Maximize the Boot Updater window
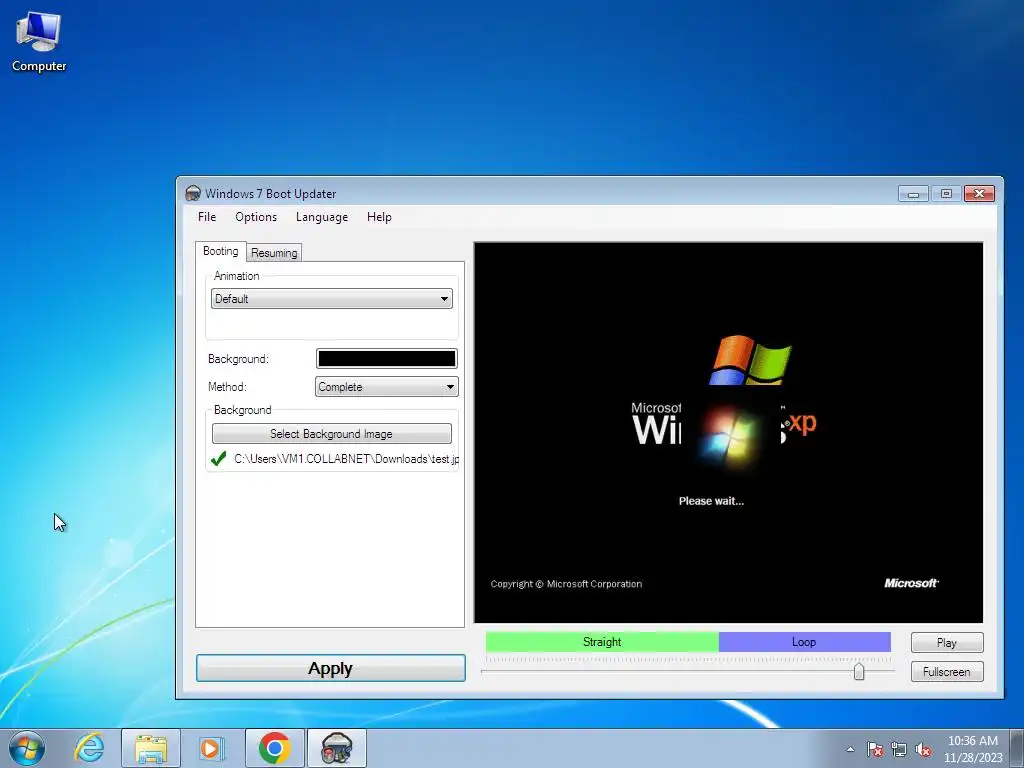This screenshot has height=768, width=1024. click(x=946, y=194)
